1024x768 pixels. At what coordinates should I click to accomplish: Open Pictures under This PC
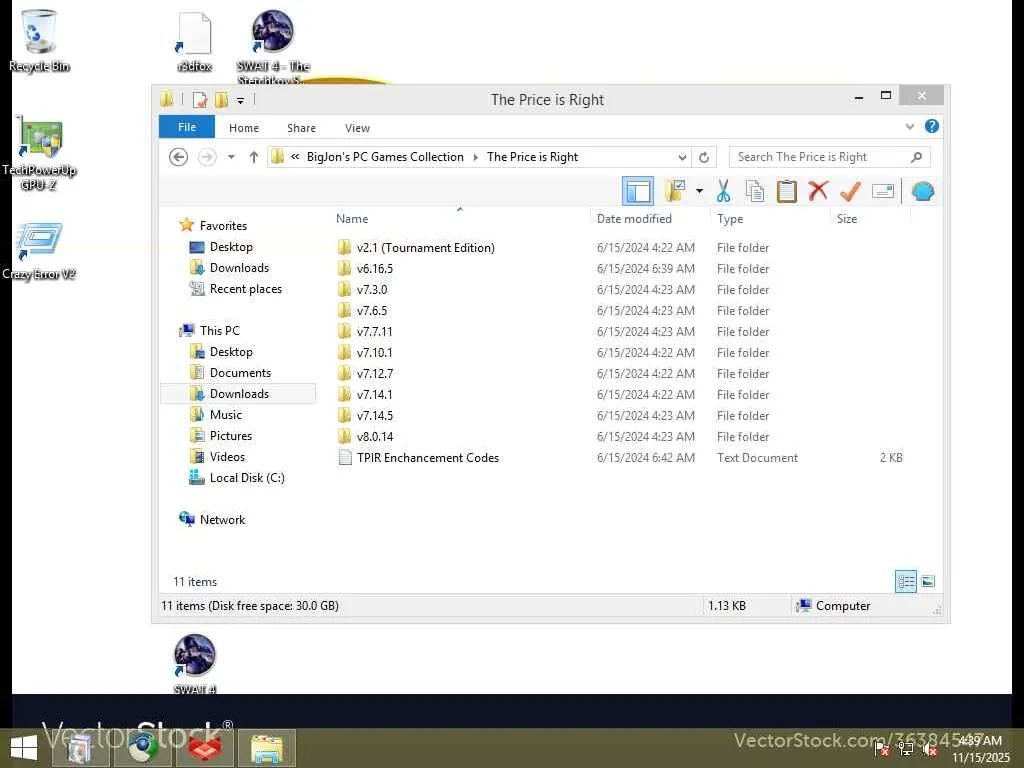click(x=231, y=436)
